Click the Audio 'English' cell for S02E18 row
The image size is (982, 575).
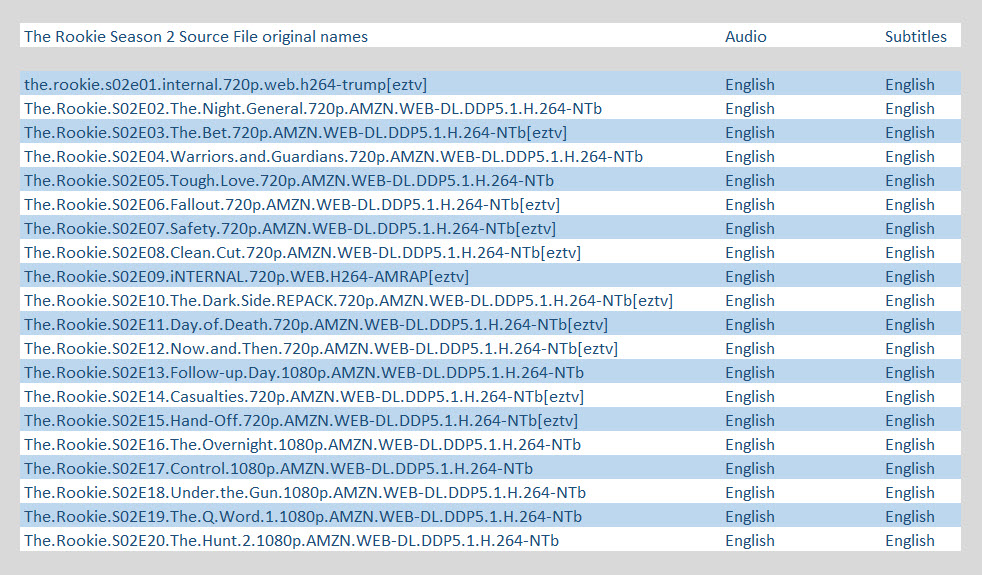[x=750, y=493]
